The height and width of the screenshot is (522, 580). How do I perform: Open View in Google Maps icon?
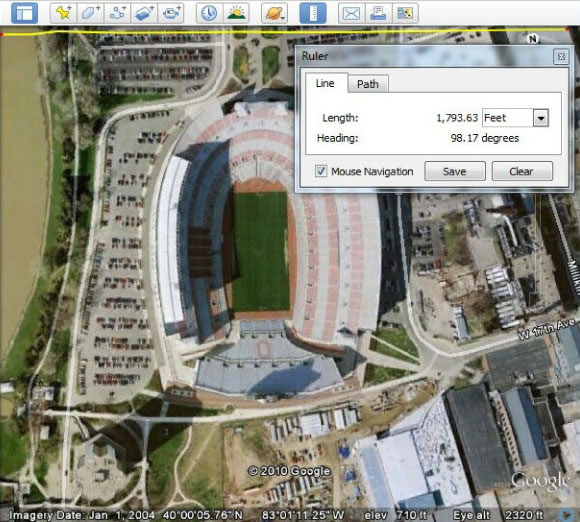pos(405,13)
